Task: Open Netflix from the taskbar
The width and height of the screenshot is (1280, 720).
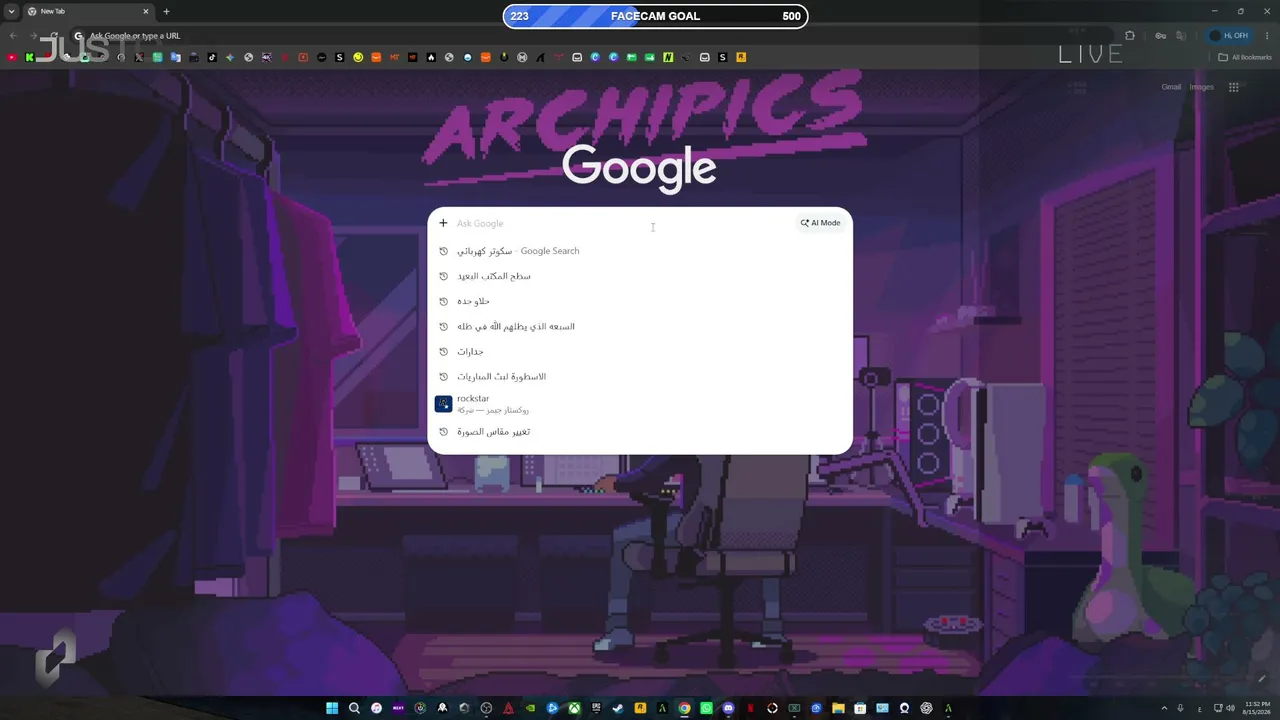Action: 750,708
